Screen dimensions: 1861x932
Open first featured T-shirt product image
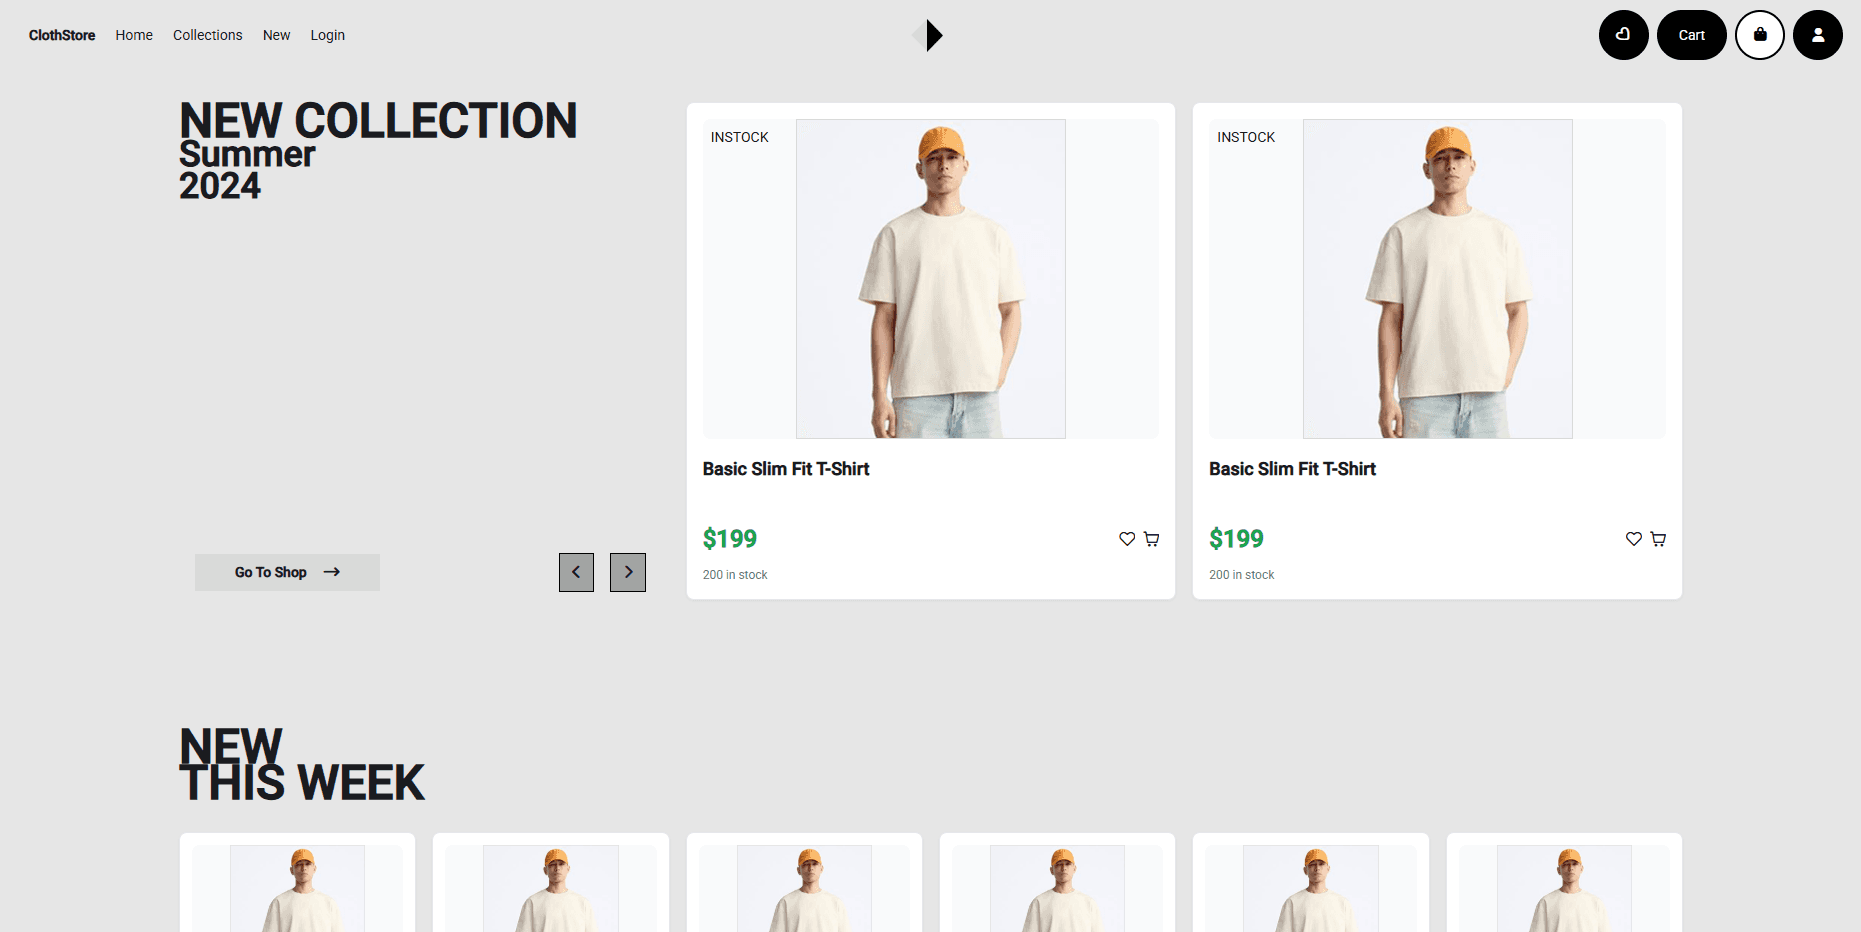(930, 279)
